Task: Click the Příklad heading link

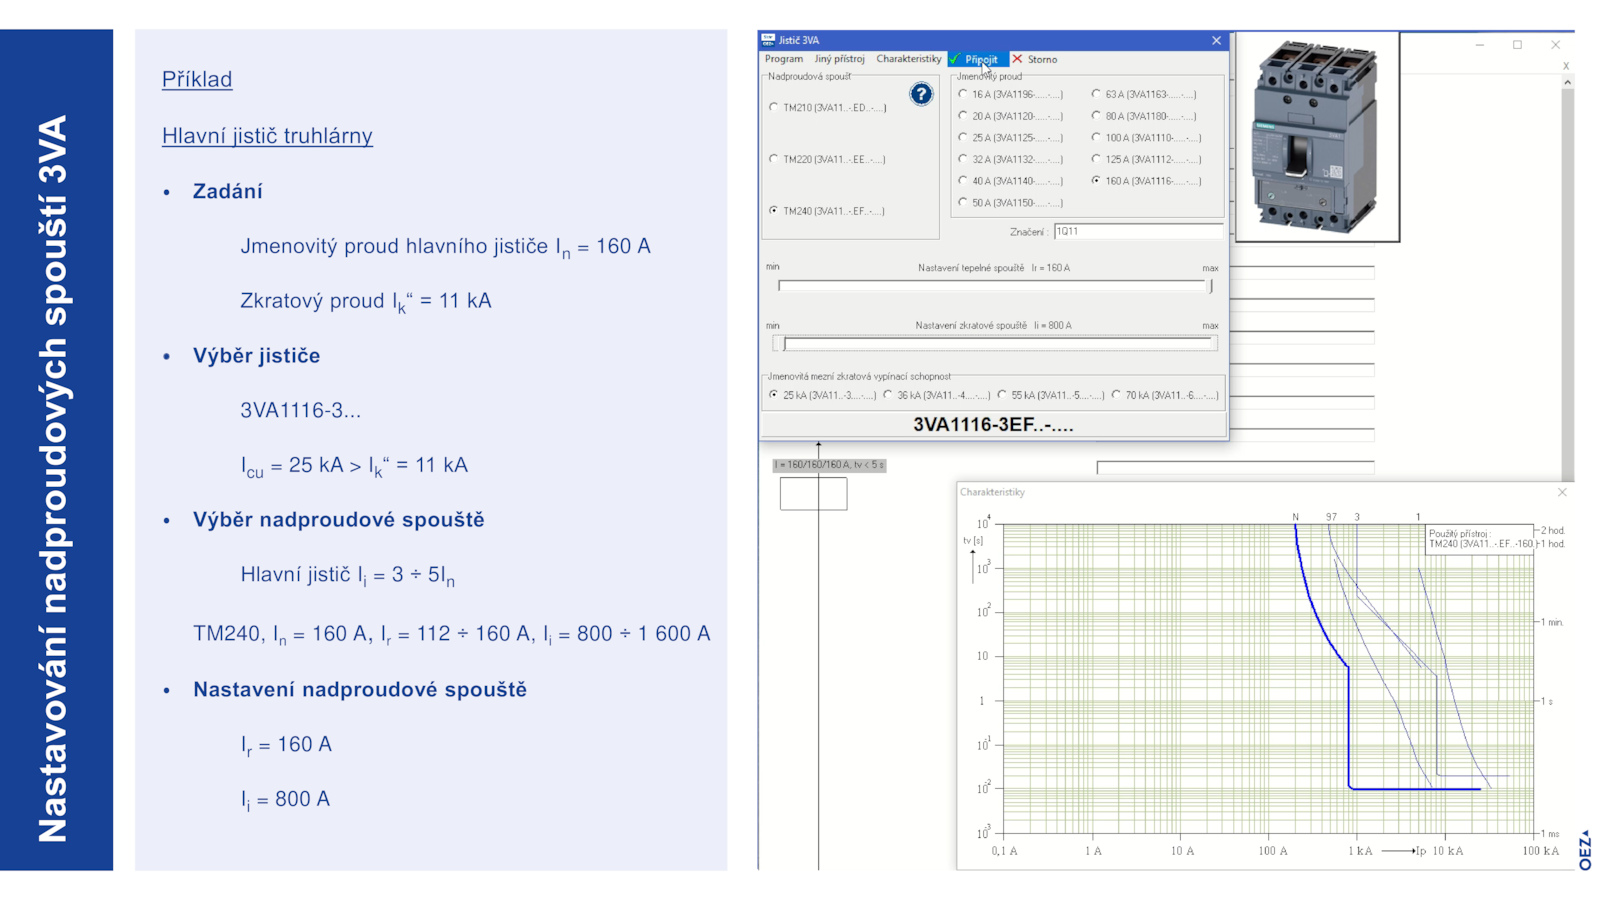Action: [197, 79]
